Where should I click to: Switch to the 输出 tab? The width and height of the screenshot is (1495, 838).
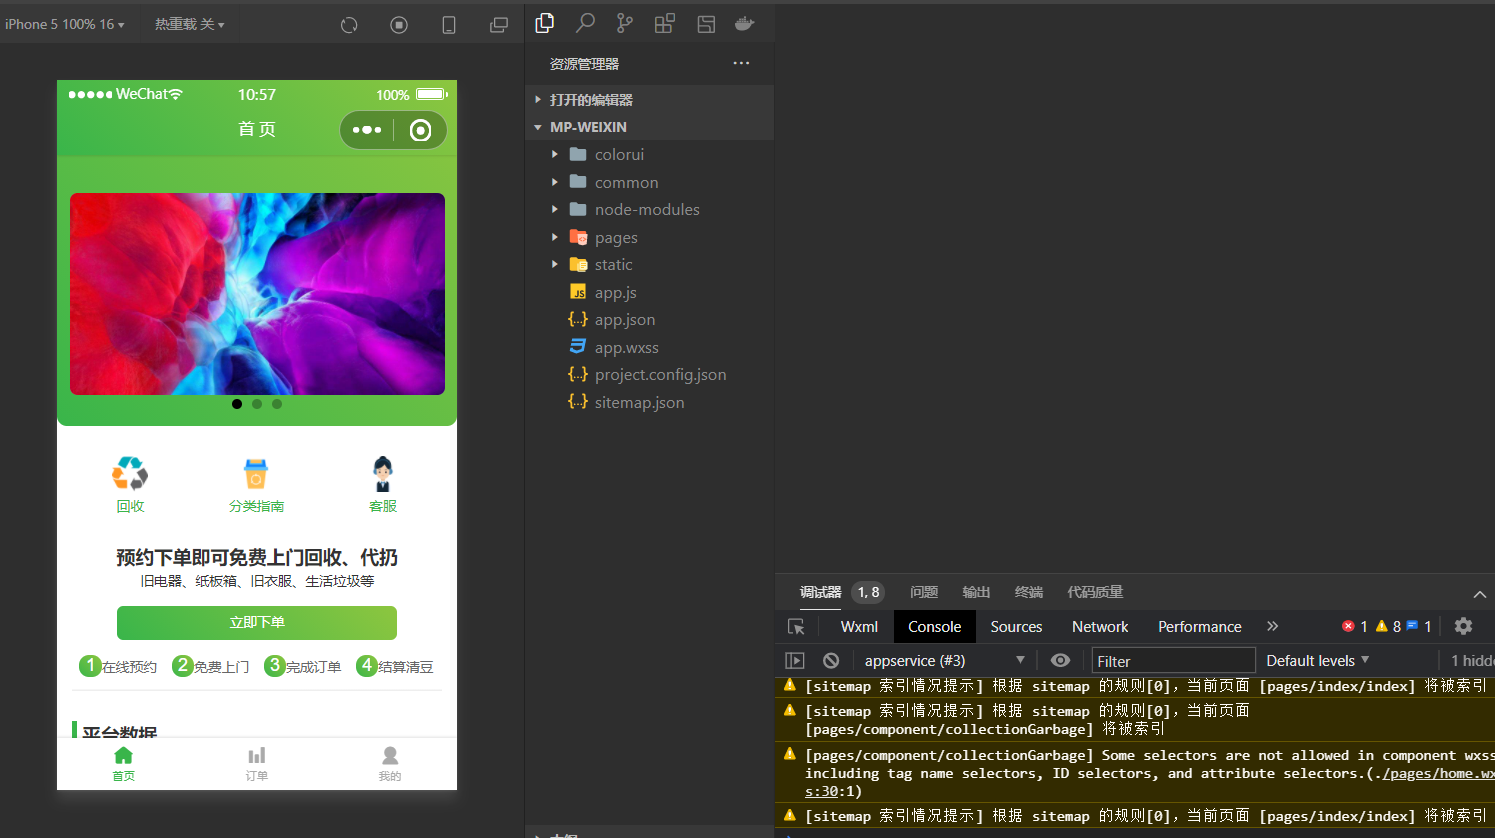click(976, 592)
